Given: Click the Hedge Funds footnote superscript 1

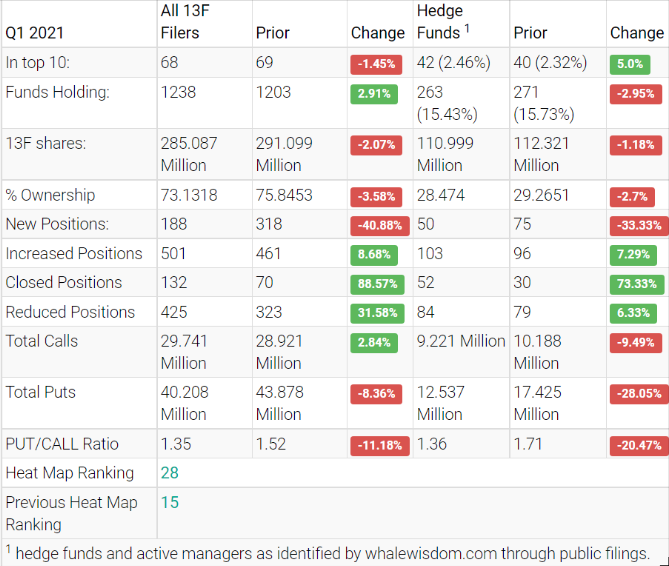Looking at the screenshot, I should click(467, 28).
